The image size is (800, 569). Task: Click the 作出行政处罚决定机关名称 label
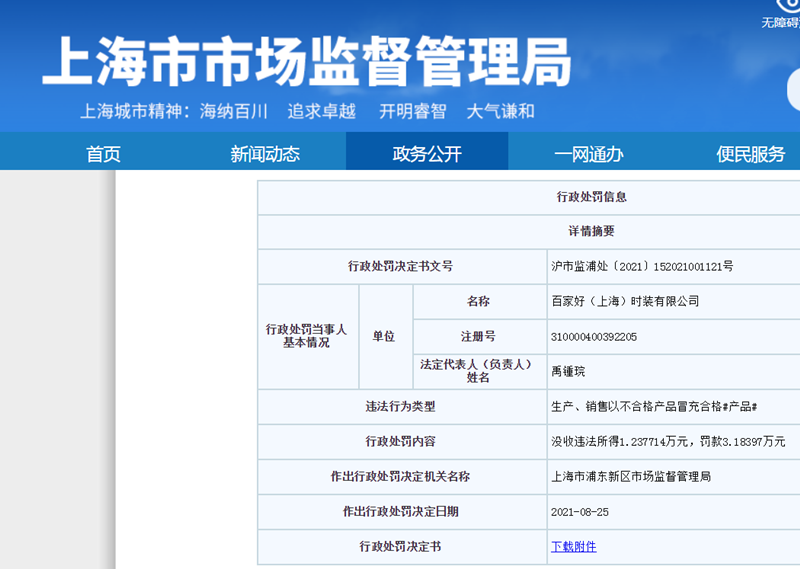400,477
